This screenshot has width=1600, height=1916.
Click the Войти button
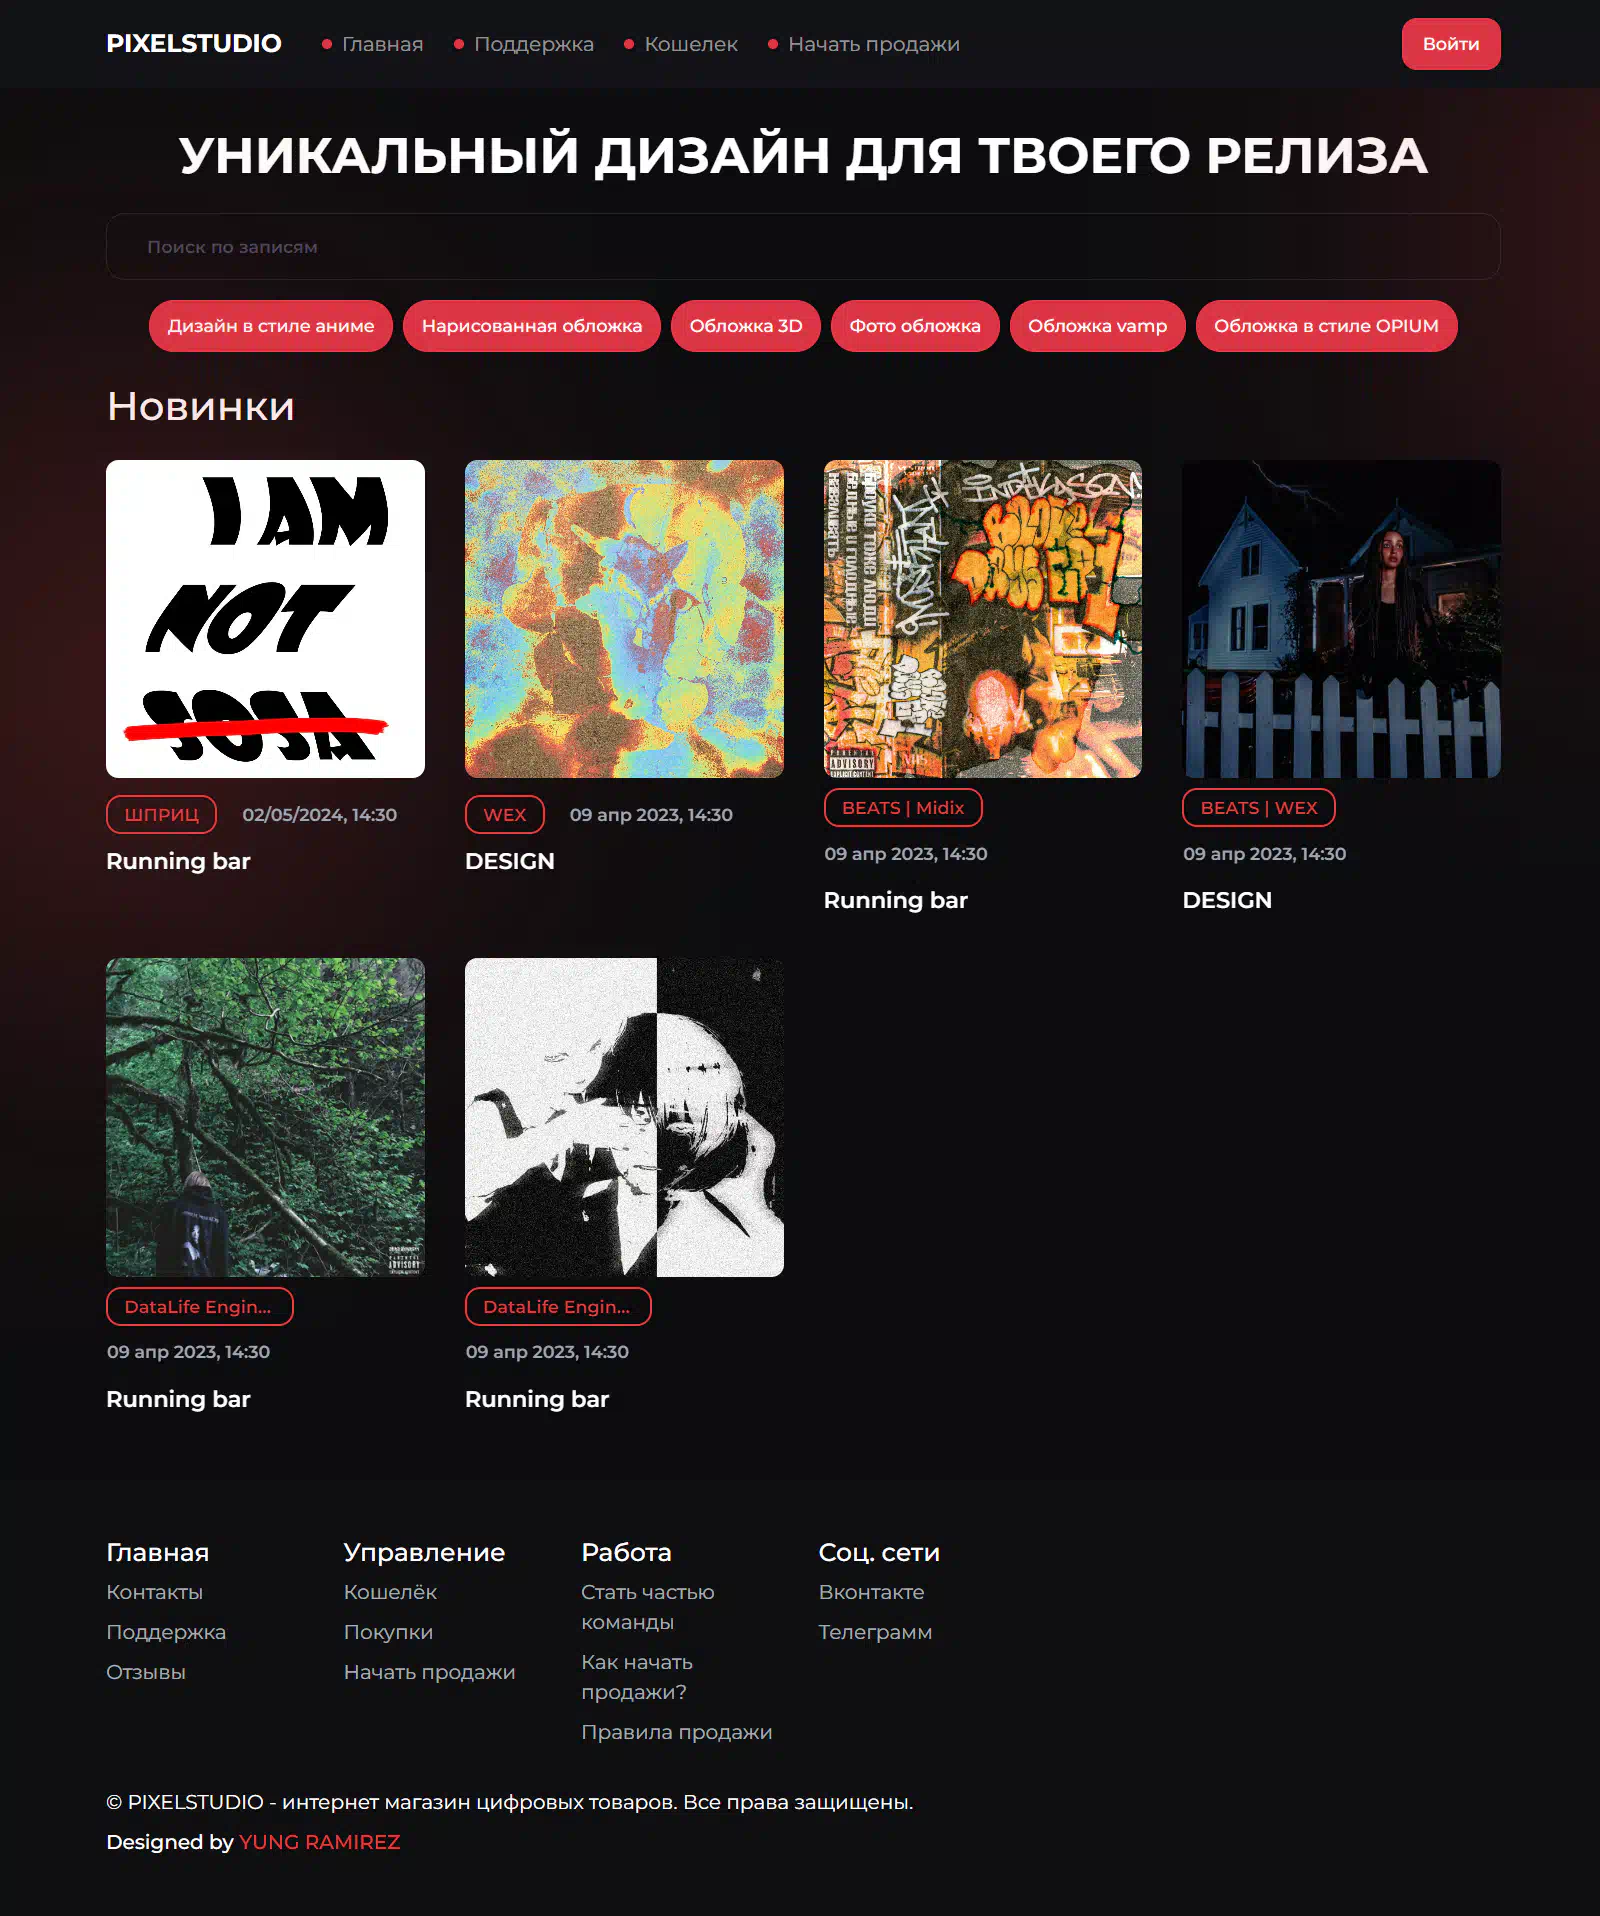[1451, 44]
